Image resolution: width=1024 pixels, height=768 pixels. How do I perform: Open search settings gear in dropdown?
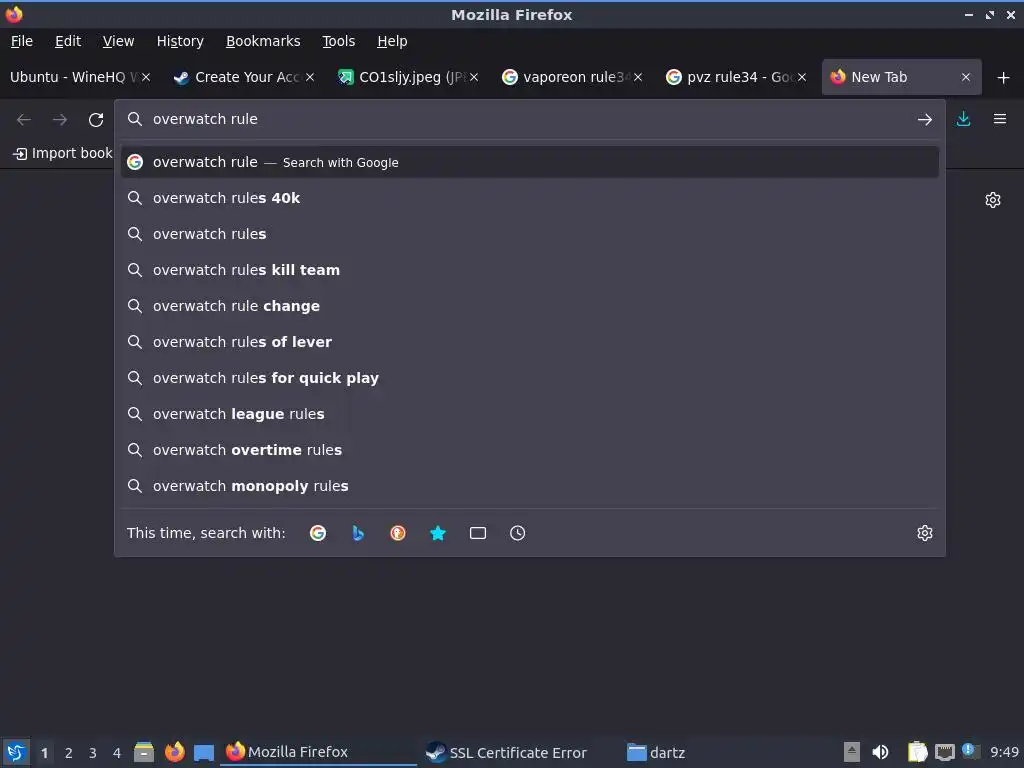[x=925, y=533]
